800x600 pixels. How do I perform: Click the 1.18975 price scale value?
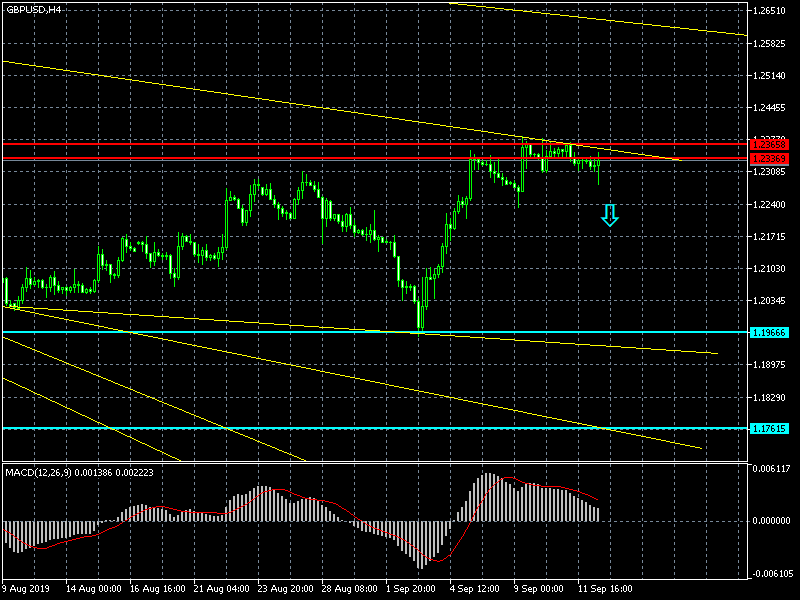(x=769, y=365)
